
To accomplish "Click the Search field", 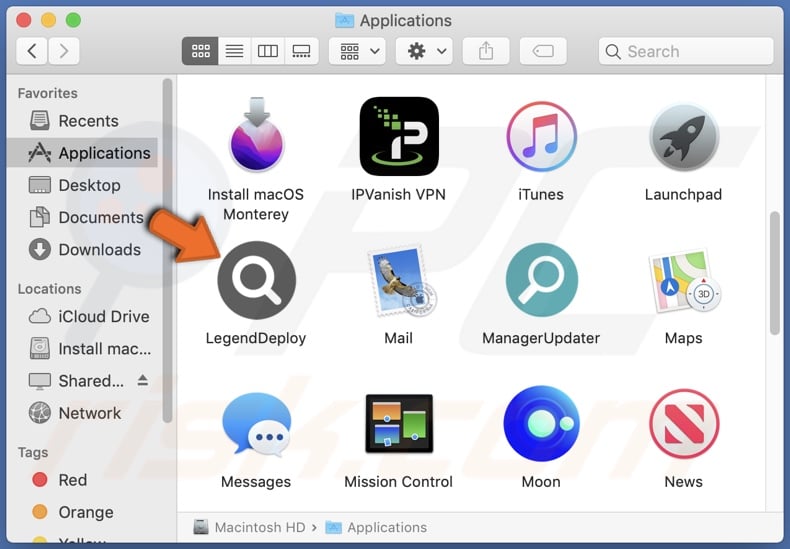I will [686, 51].
